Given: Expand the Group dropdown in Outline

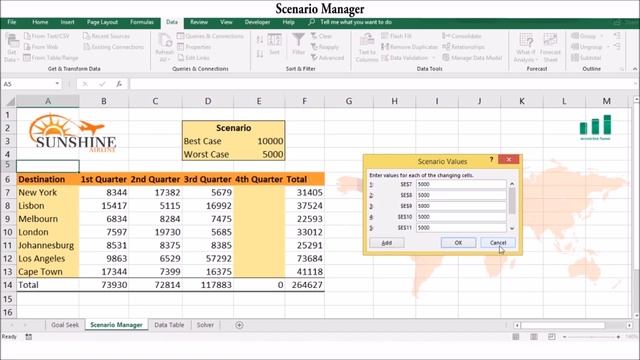Looking at the screenshot, I should 602,36.
